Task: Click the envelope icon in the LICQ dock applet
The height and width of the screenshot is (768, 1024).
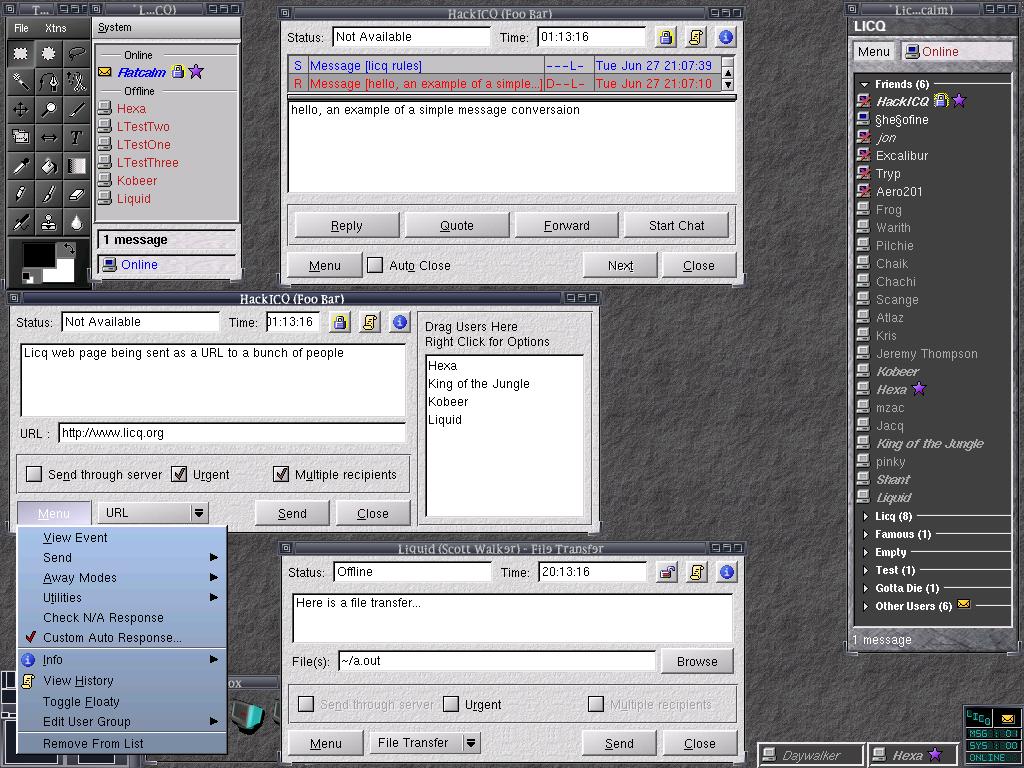Action: tap(1008, 719)
